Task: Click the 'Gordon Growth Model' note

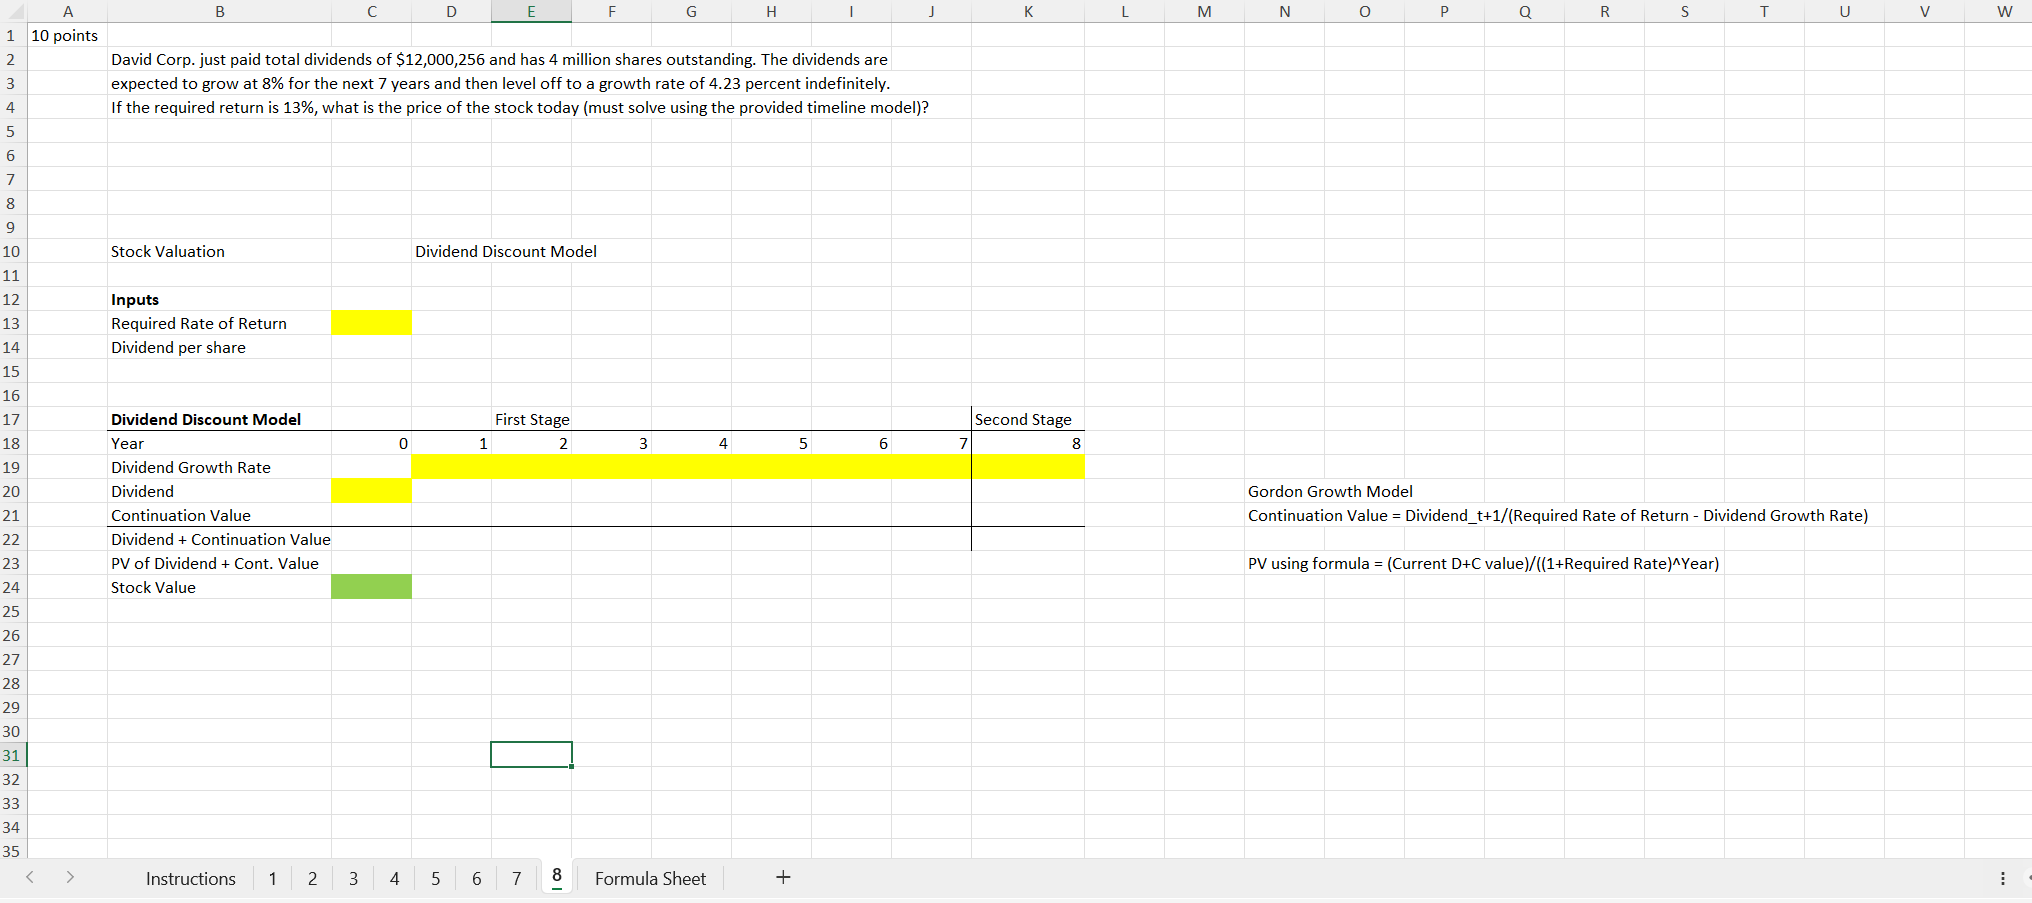Action: (1330, 491)
